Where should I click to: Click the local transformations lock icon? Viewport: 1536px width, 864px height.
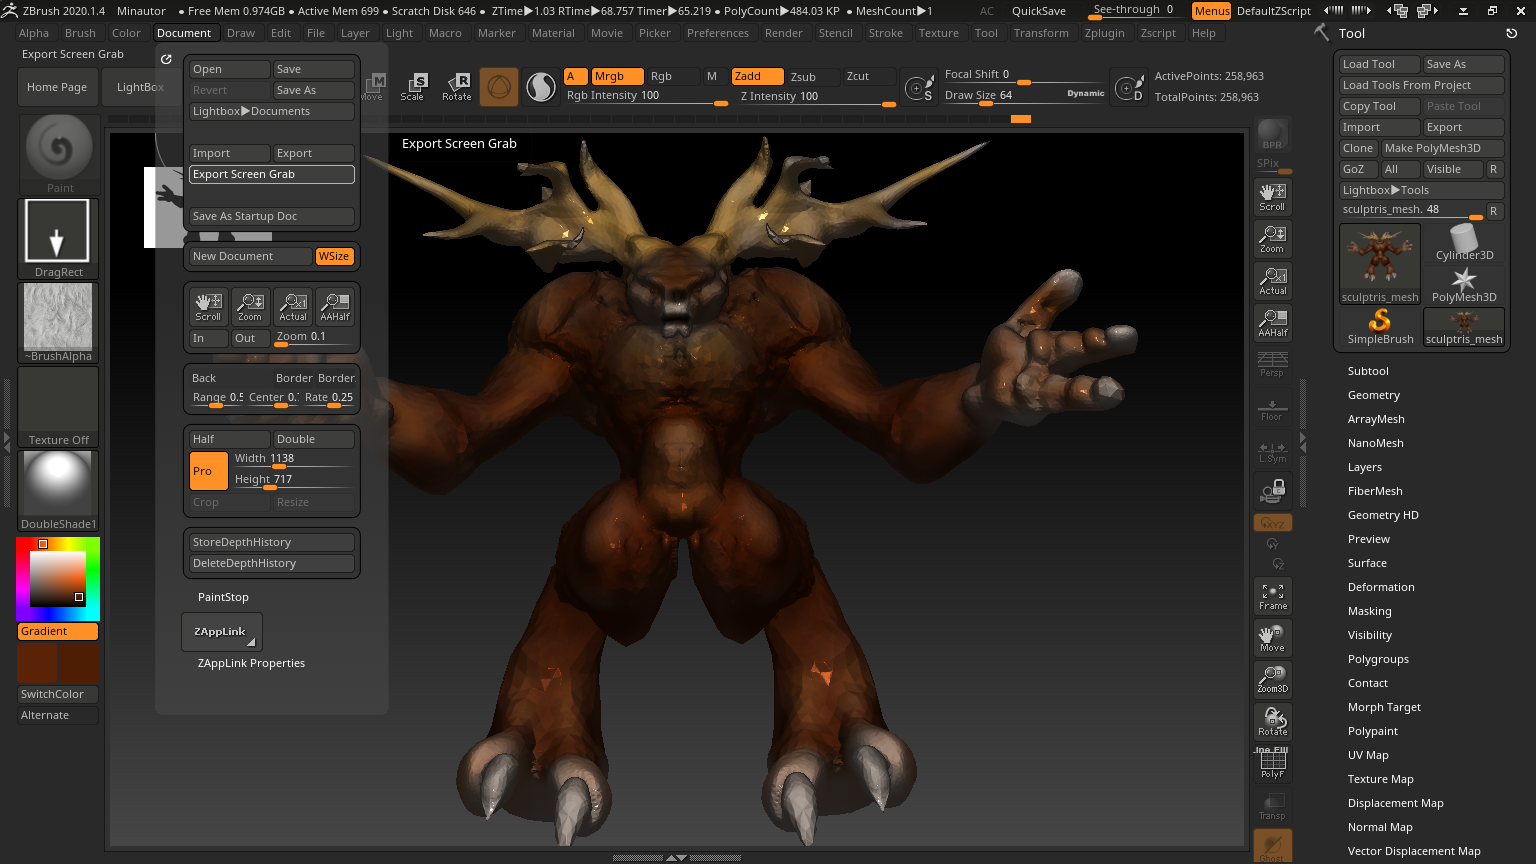pyautogui.click(x=1273, y=491)
